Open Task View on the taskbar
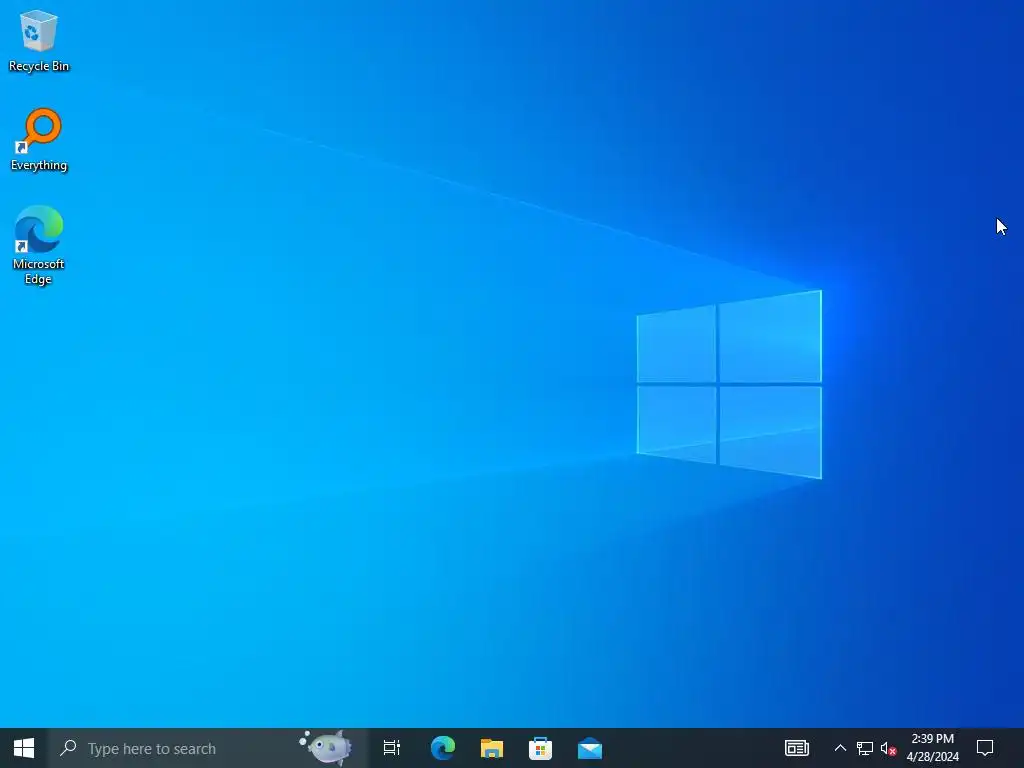This screenshot has height=768, width=1024. coord(392,748)
